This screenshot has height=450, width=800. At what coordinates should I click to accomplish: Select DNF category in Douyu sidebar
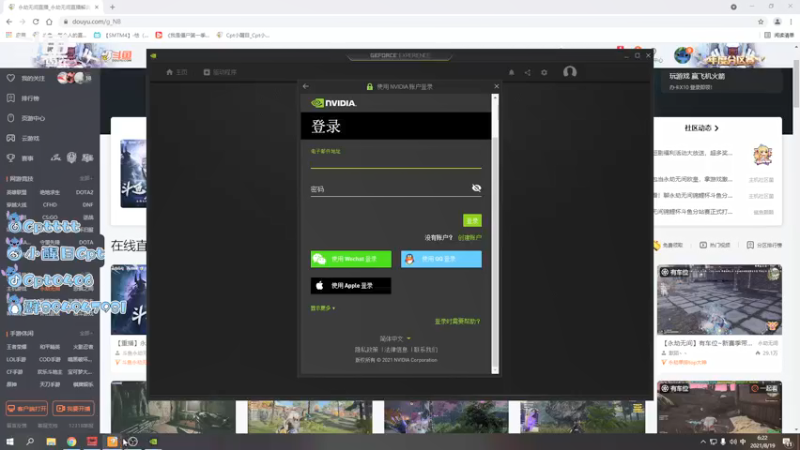[88, 205]
